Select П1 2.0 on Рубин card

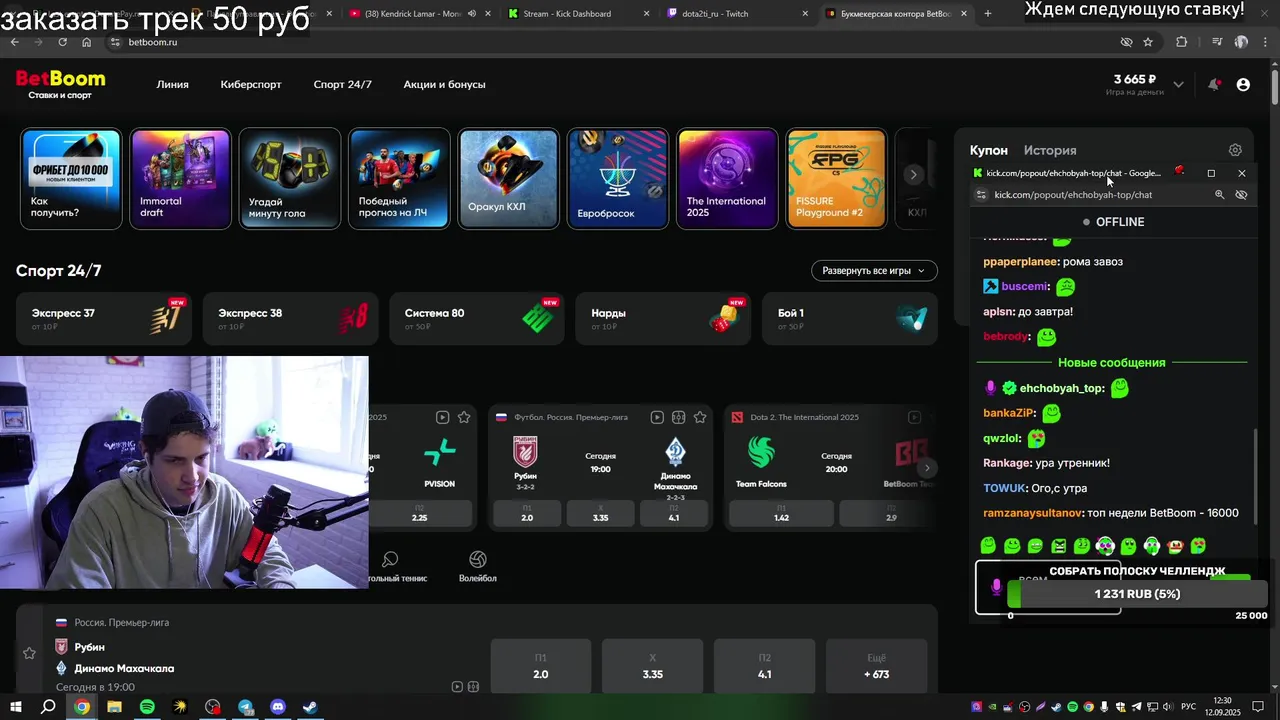click(527, 513)
